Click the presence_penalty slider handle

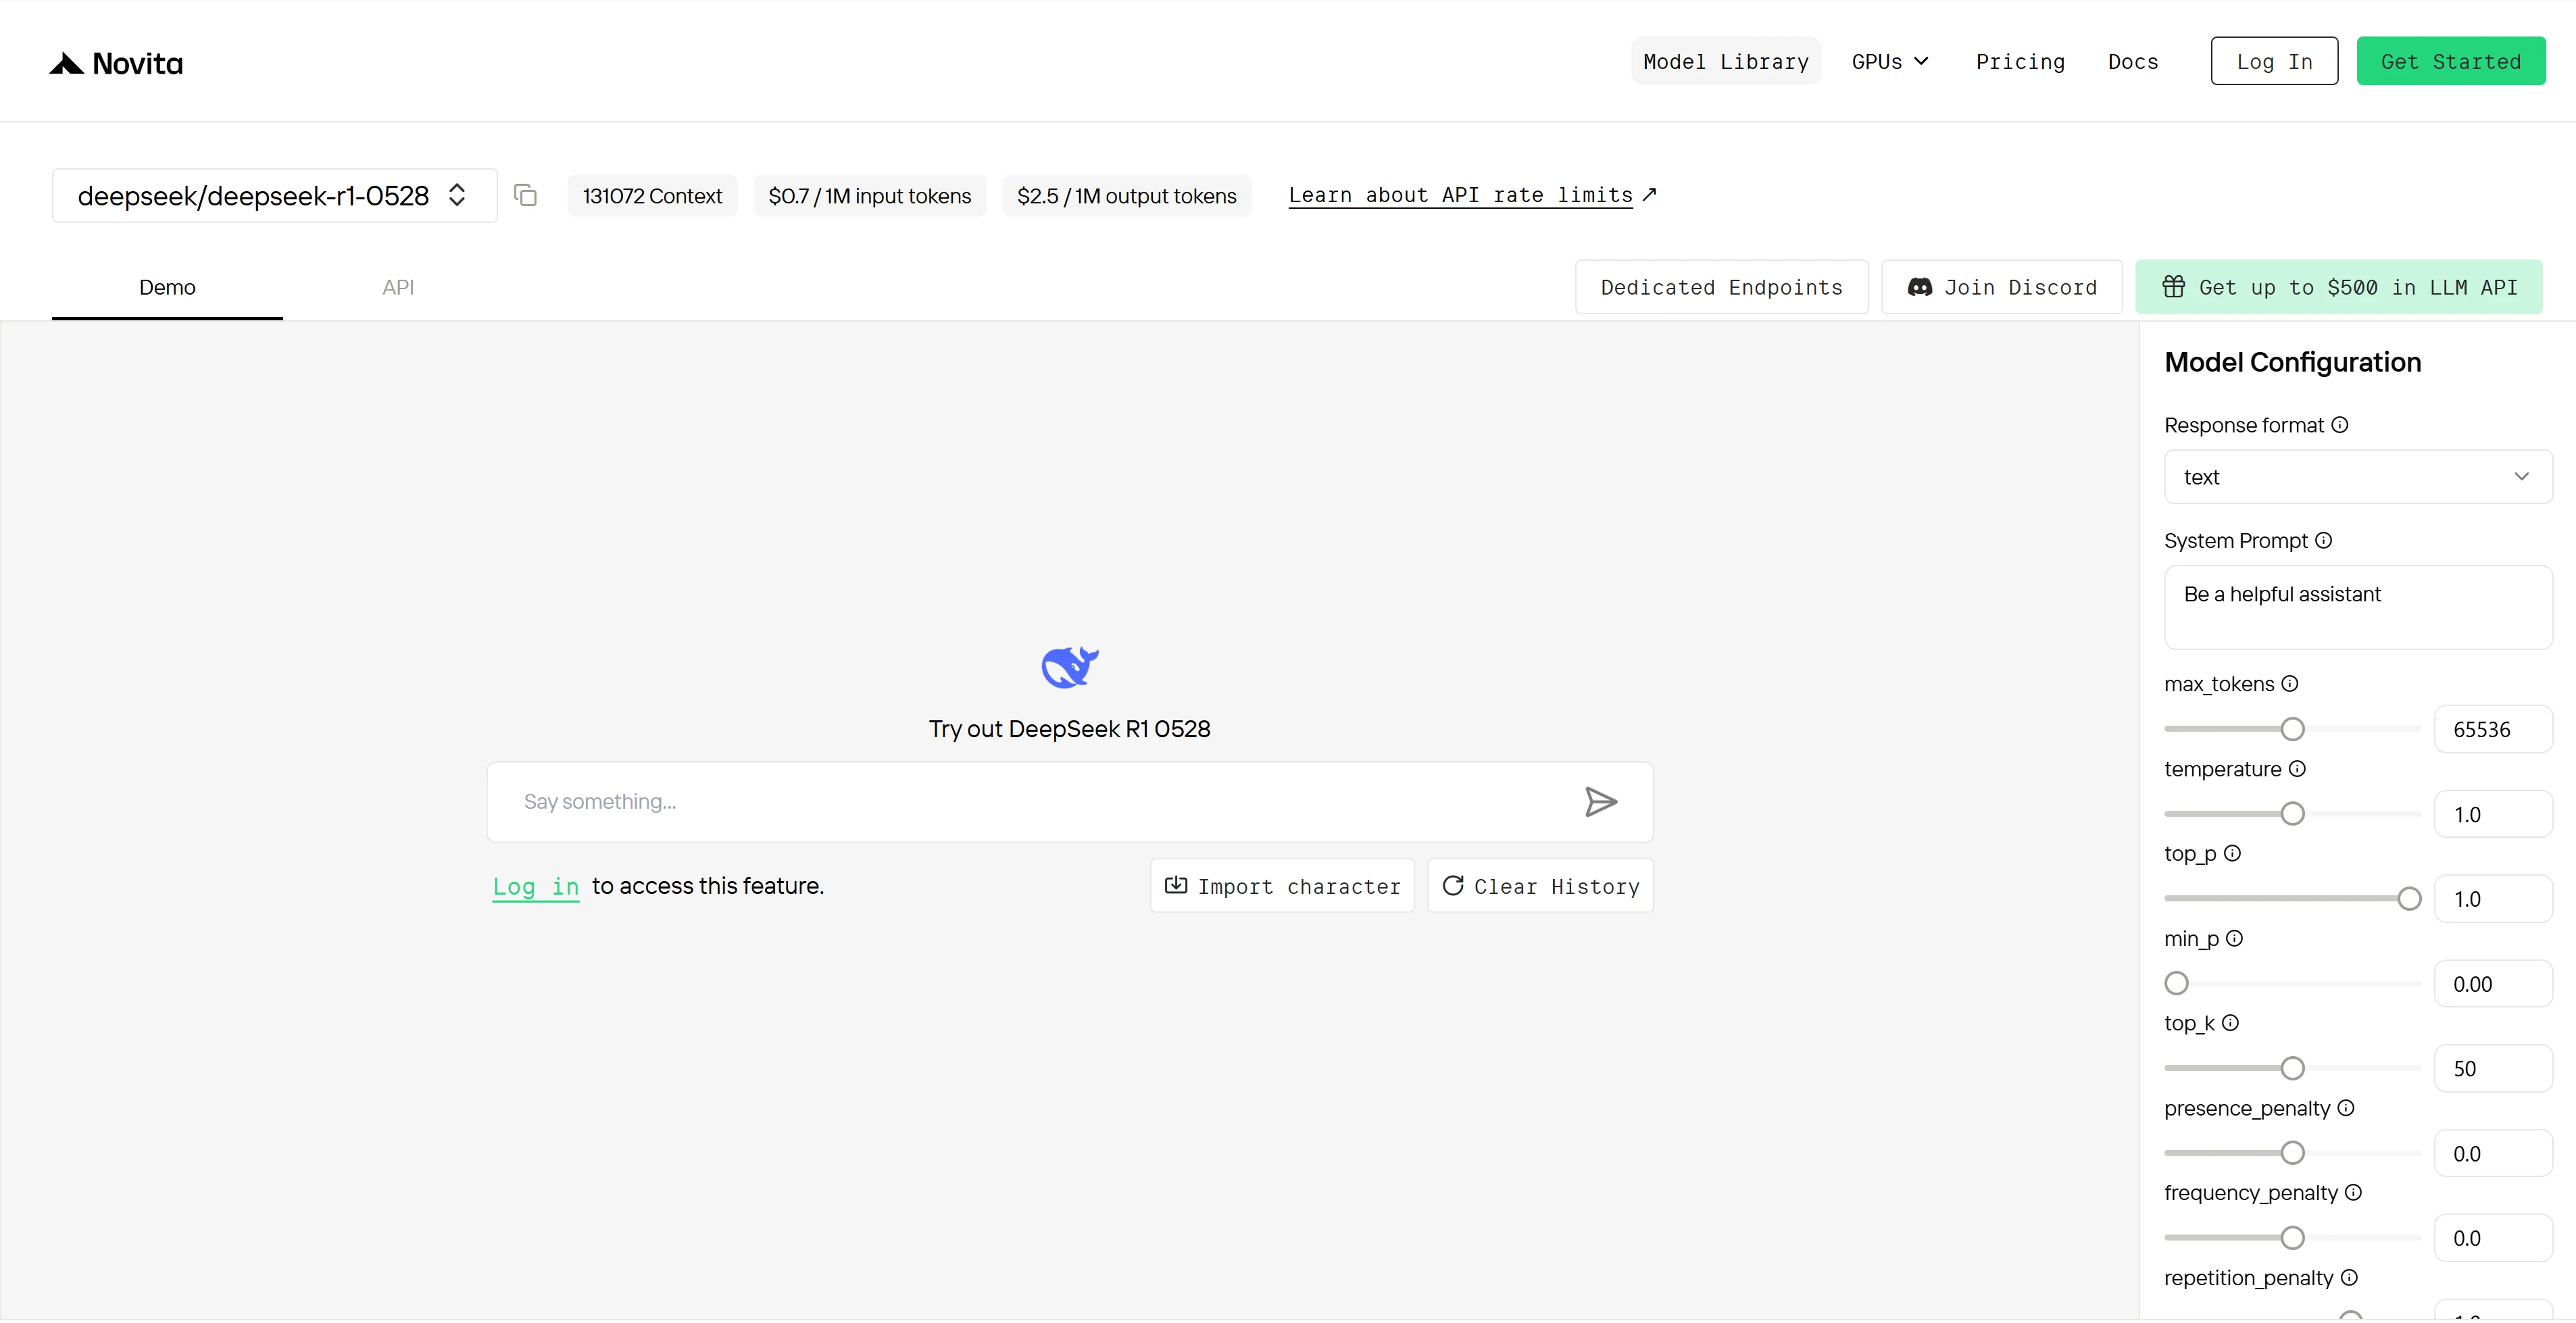coord(2293,1154)
